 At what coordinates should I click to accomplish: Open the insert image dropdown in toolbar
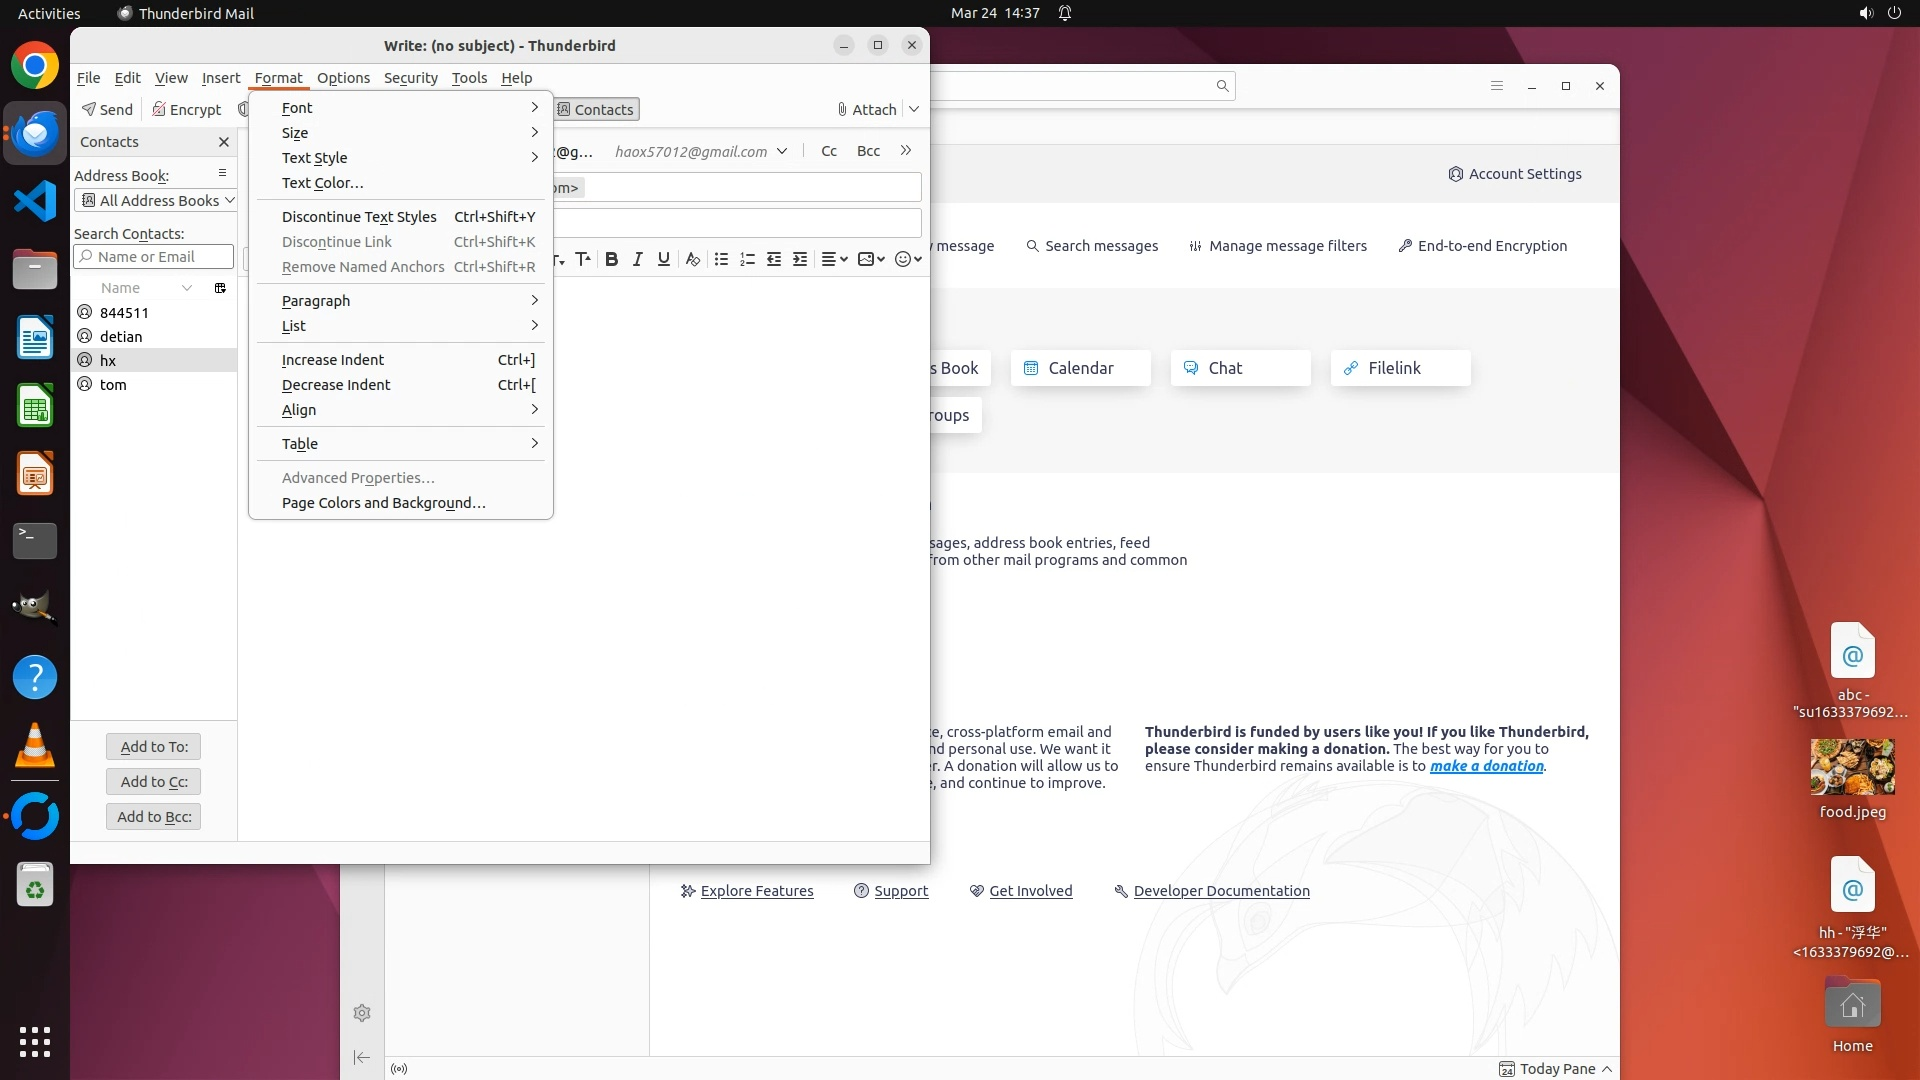[x=871, y=259]
